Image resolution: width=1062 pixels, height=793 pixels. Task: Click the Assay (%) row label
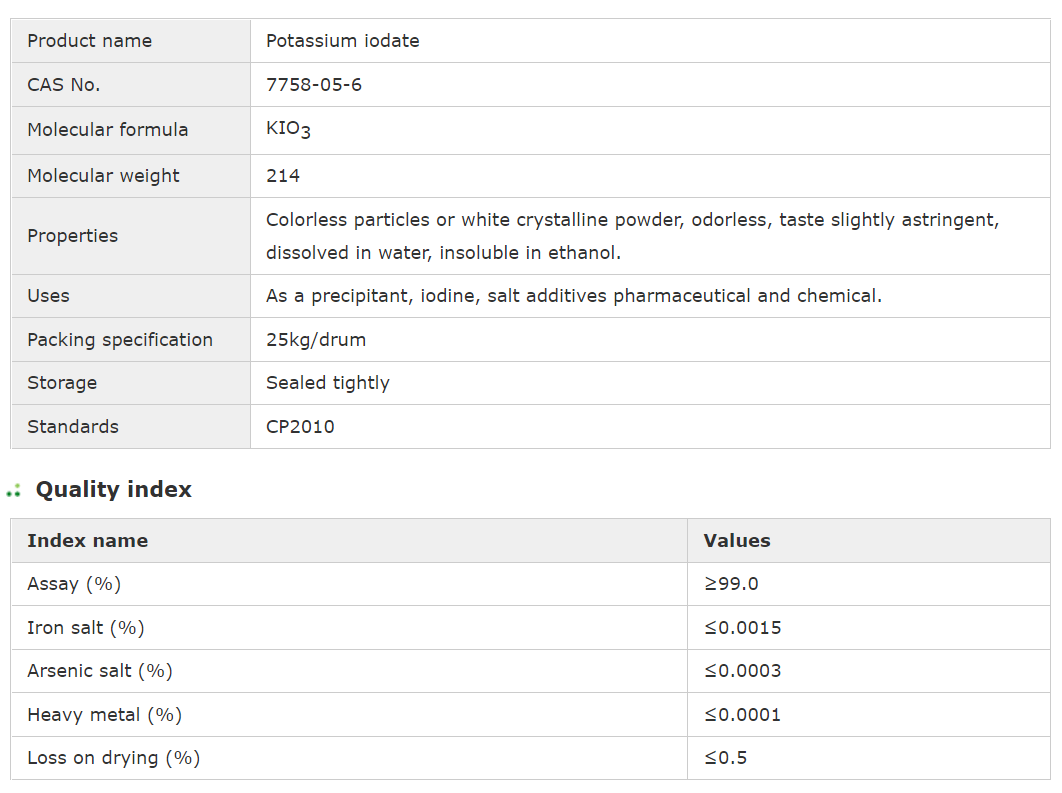[74, 584]
